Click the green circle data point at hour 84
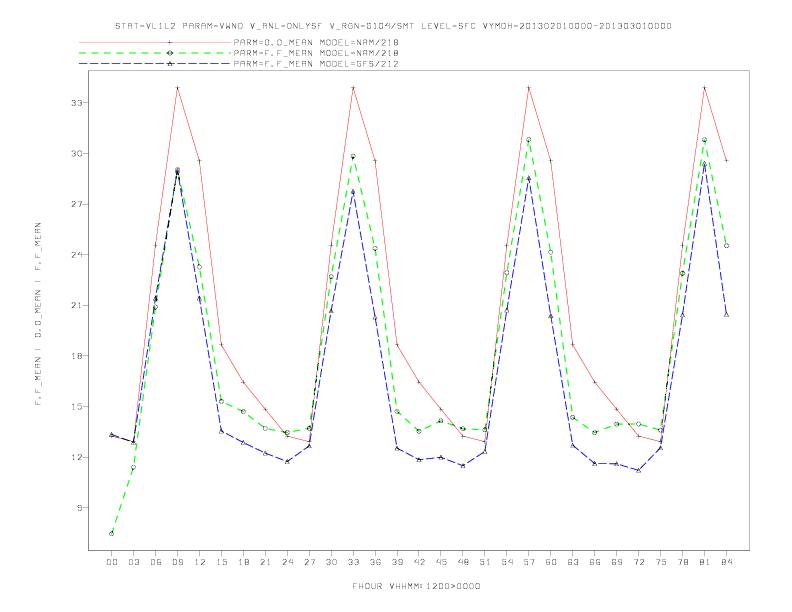 pos(726,245)
